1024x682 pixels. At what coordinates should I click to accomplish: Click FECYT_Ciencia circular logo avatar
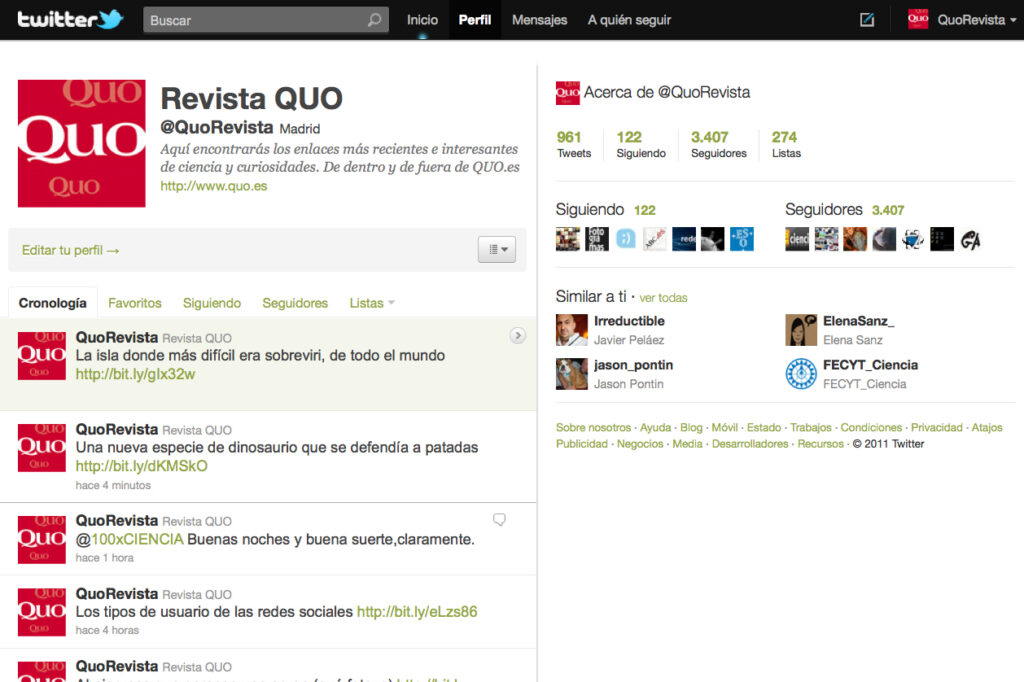(x=801, y=374)
